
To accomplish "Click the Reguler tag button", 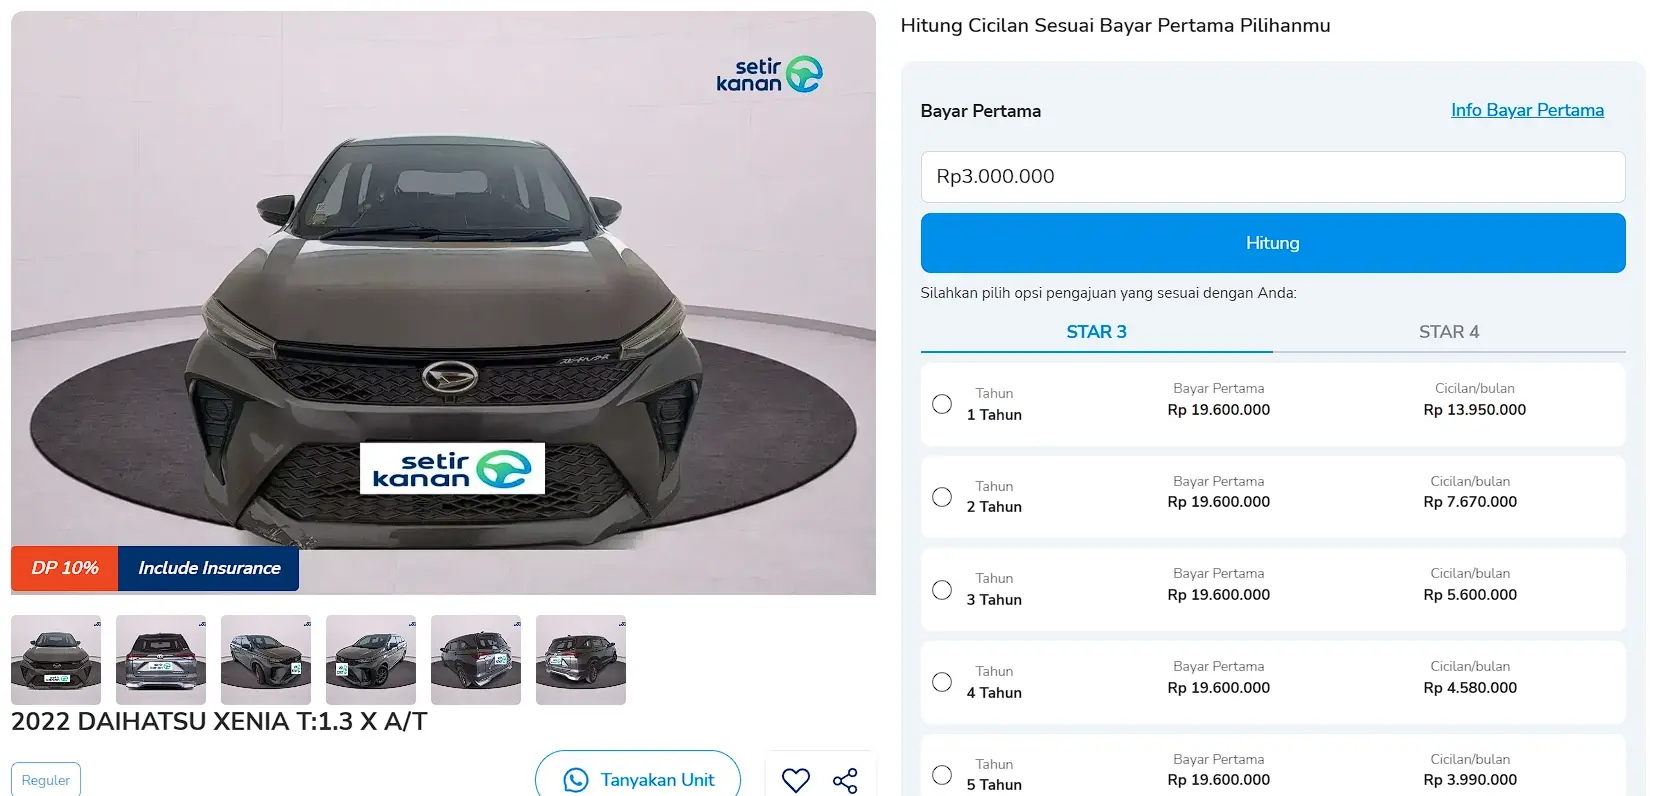I will coord(46,780).
